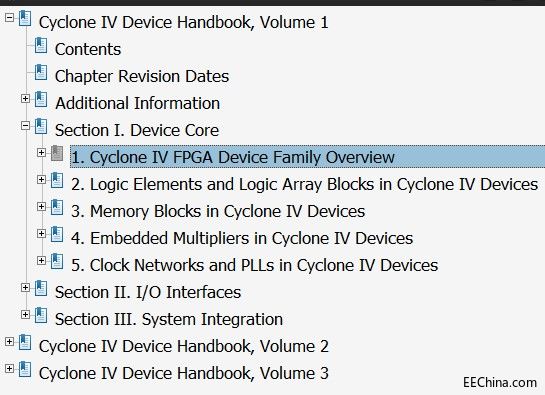Collapse Cyclone IV Device Handbook Volume 1
The width and height of the screenshot is (545, 395).
coord(9,17)
